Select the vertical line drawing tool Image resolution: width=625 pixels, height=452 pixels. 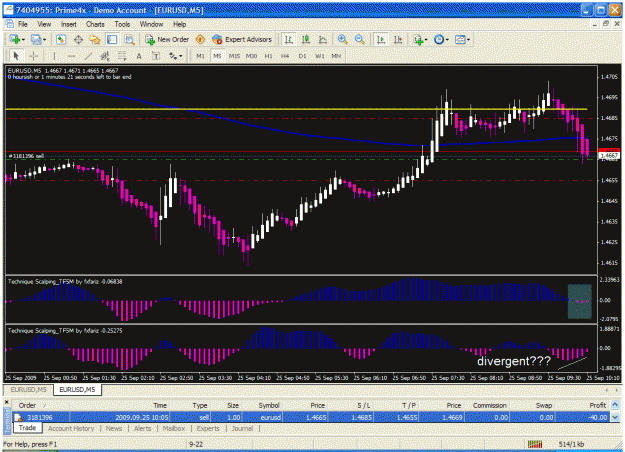54,56
